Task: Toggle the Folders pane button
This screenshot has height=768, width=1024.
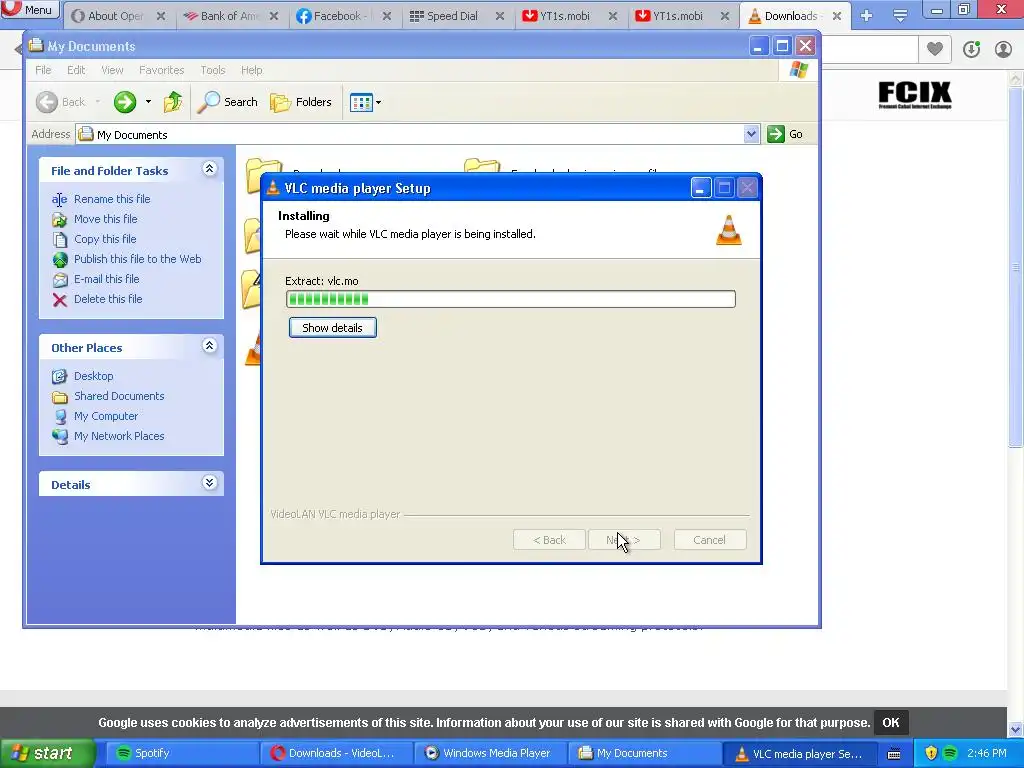Action: (301, 102)
